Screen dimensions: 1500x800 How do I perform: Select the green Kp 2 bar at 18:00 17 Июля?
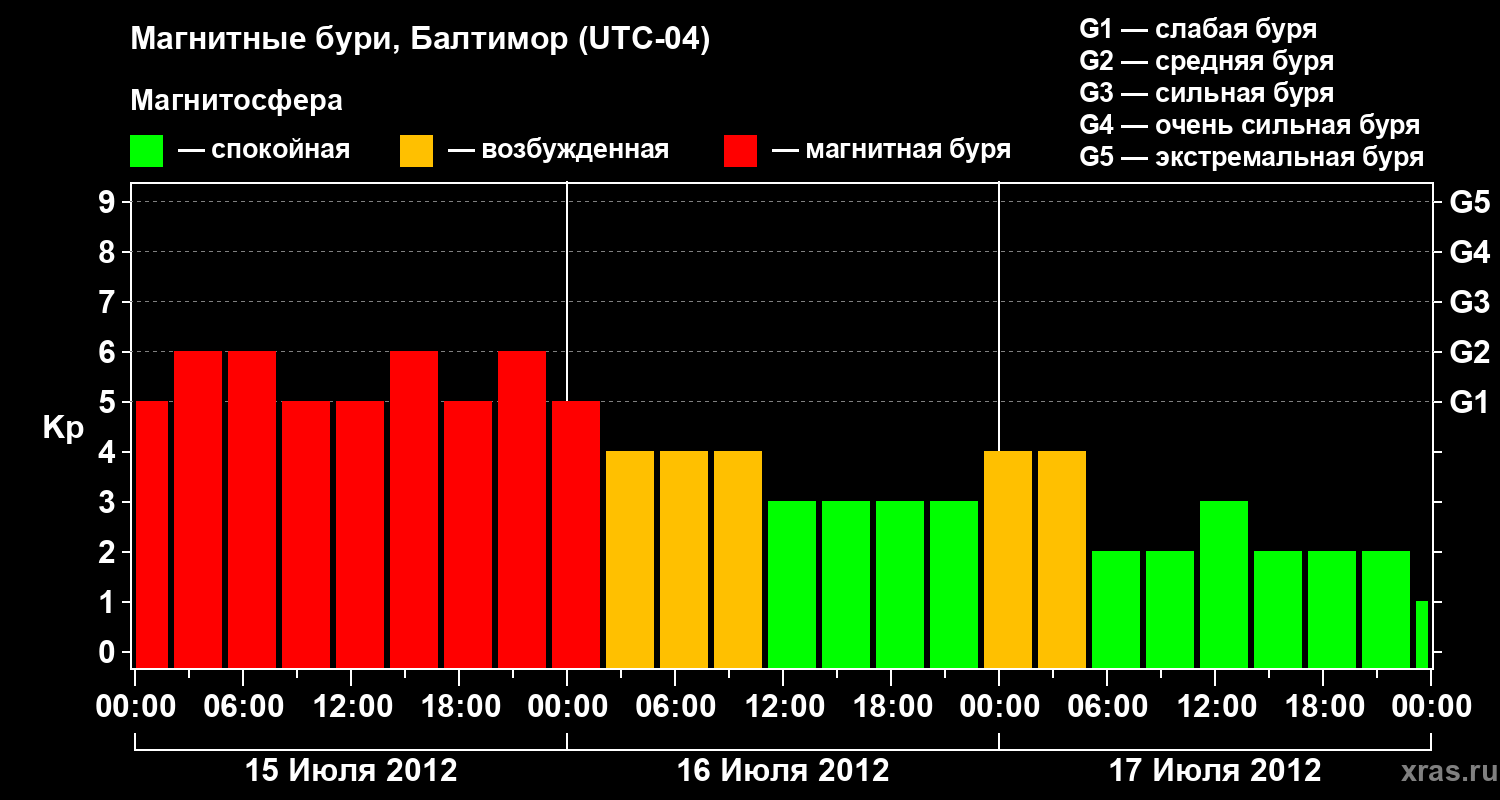[x=1332, y=609]
